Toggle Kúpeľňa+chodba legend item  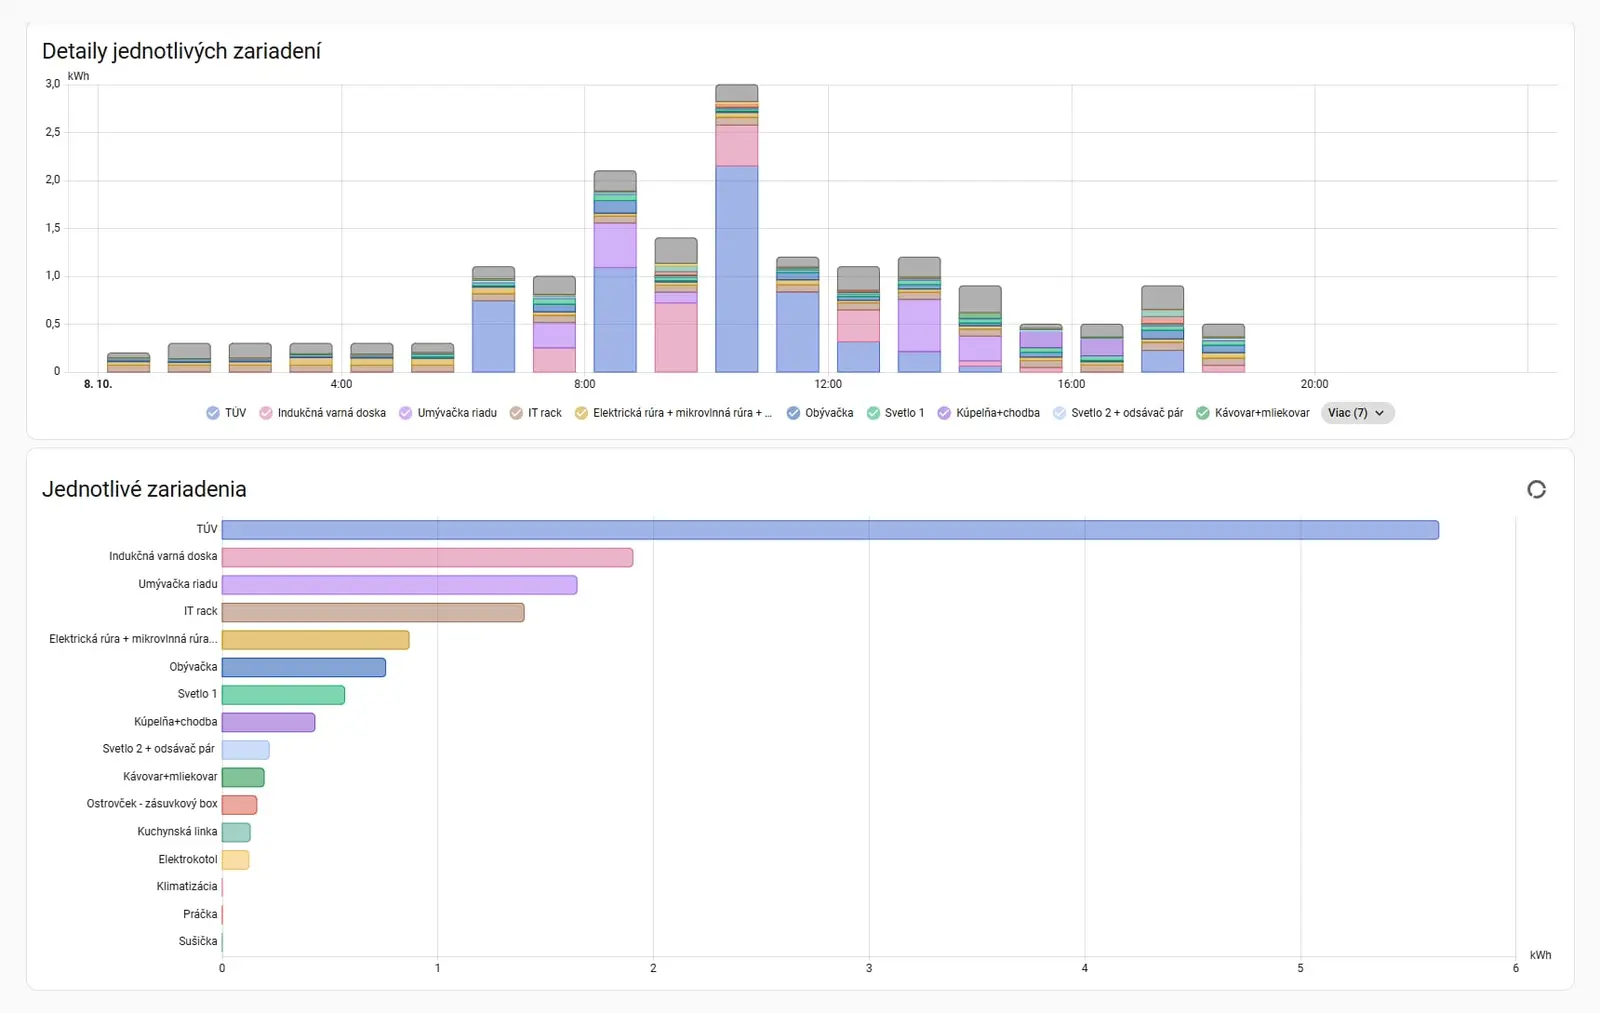pos(988,413)
